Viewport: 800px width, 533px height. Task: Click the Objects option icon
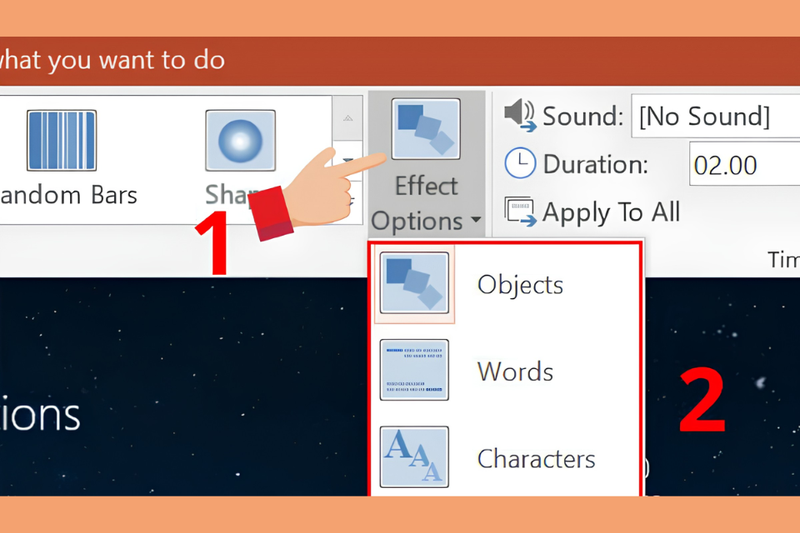414,283
